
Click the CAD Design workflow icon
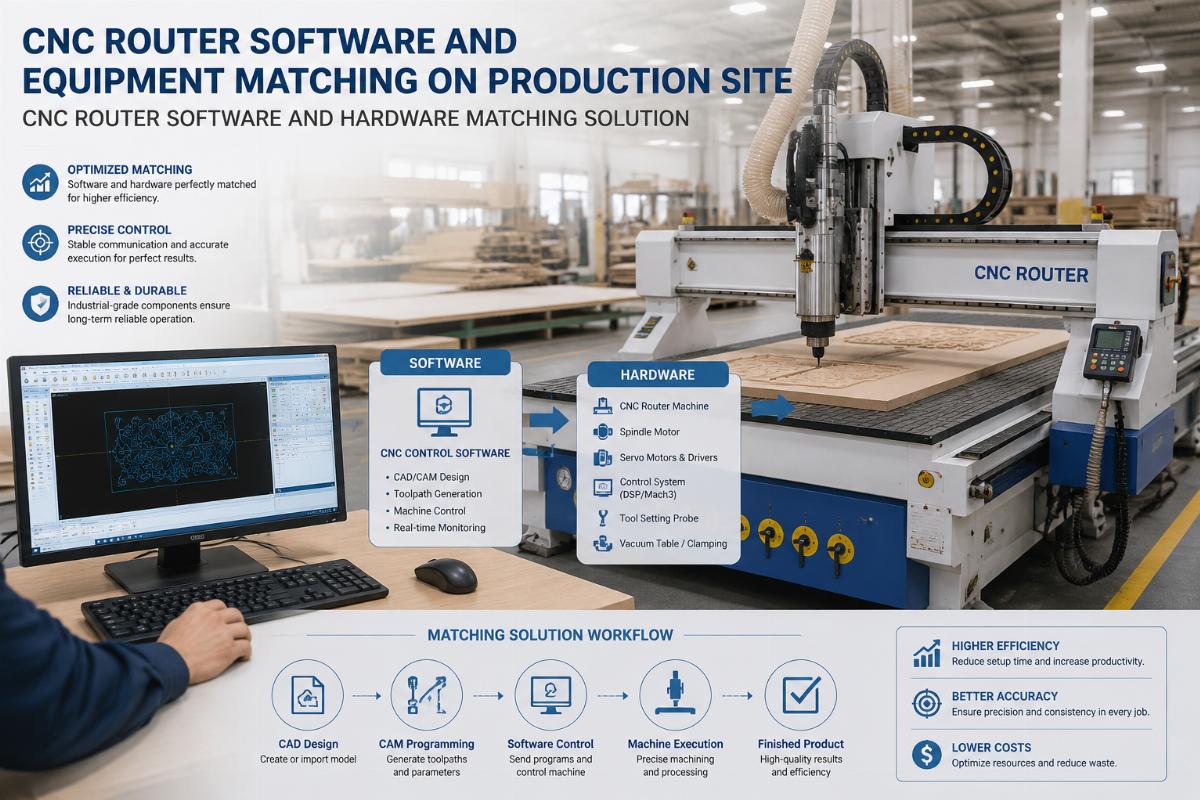point(308,695)
